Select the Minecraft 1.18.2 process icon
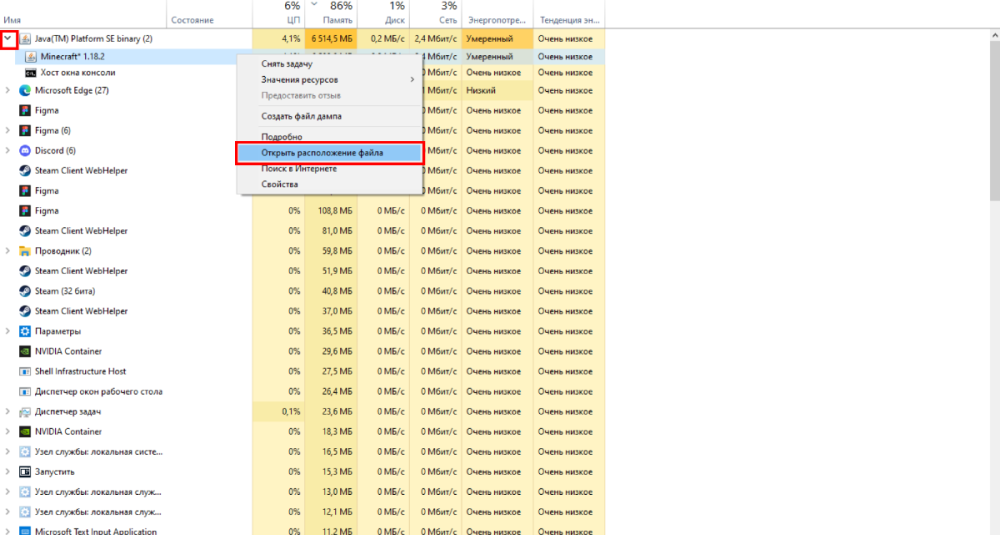This screenshot has height=535, width=1000. pos(32,56)
